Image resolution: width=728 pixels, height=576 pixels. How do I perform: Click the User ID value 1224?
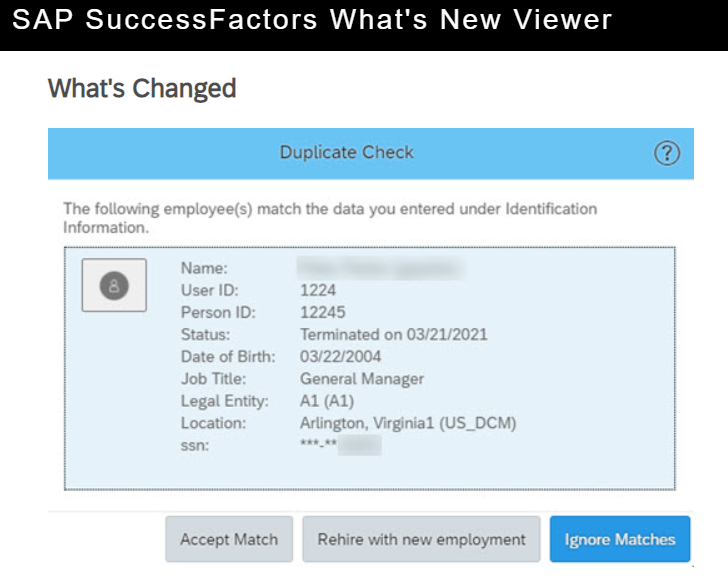[x=318, y=291]
